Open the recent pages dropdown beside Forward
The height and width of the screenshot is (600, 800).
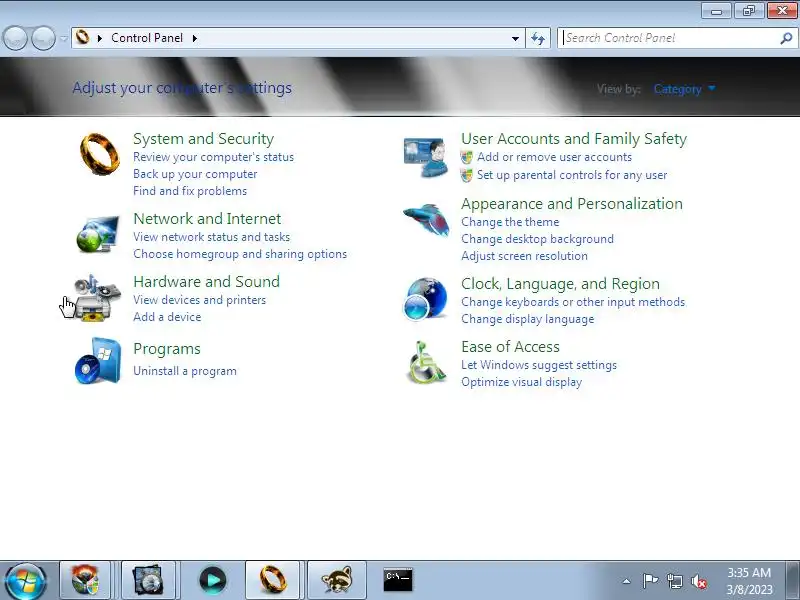tap(64, 38)
